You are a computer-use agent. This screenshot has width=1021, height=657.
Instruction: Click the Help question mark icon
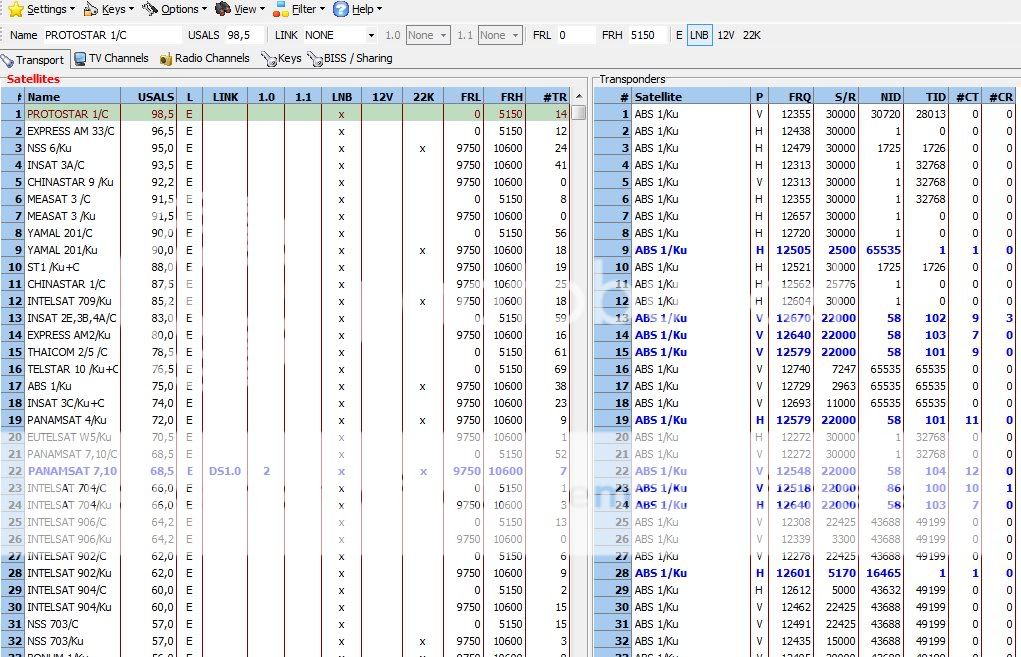click(341, 9)
